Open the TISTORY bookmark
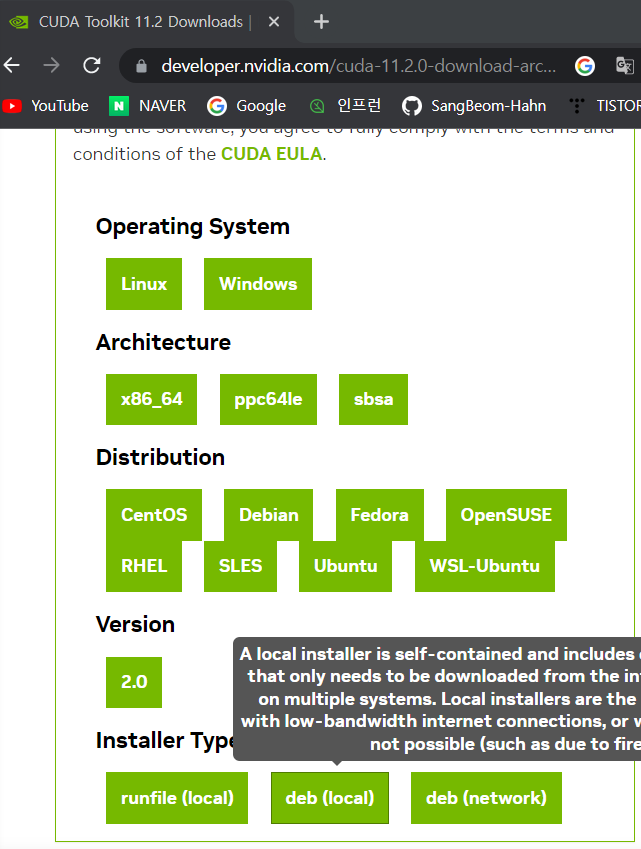 [x=605, y=106]
